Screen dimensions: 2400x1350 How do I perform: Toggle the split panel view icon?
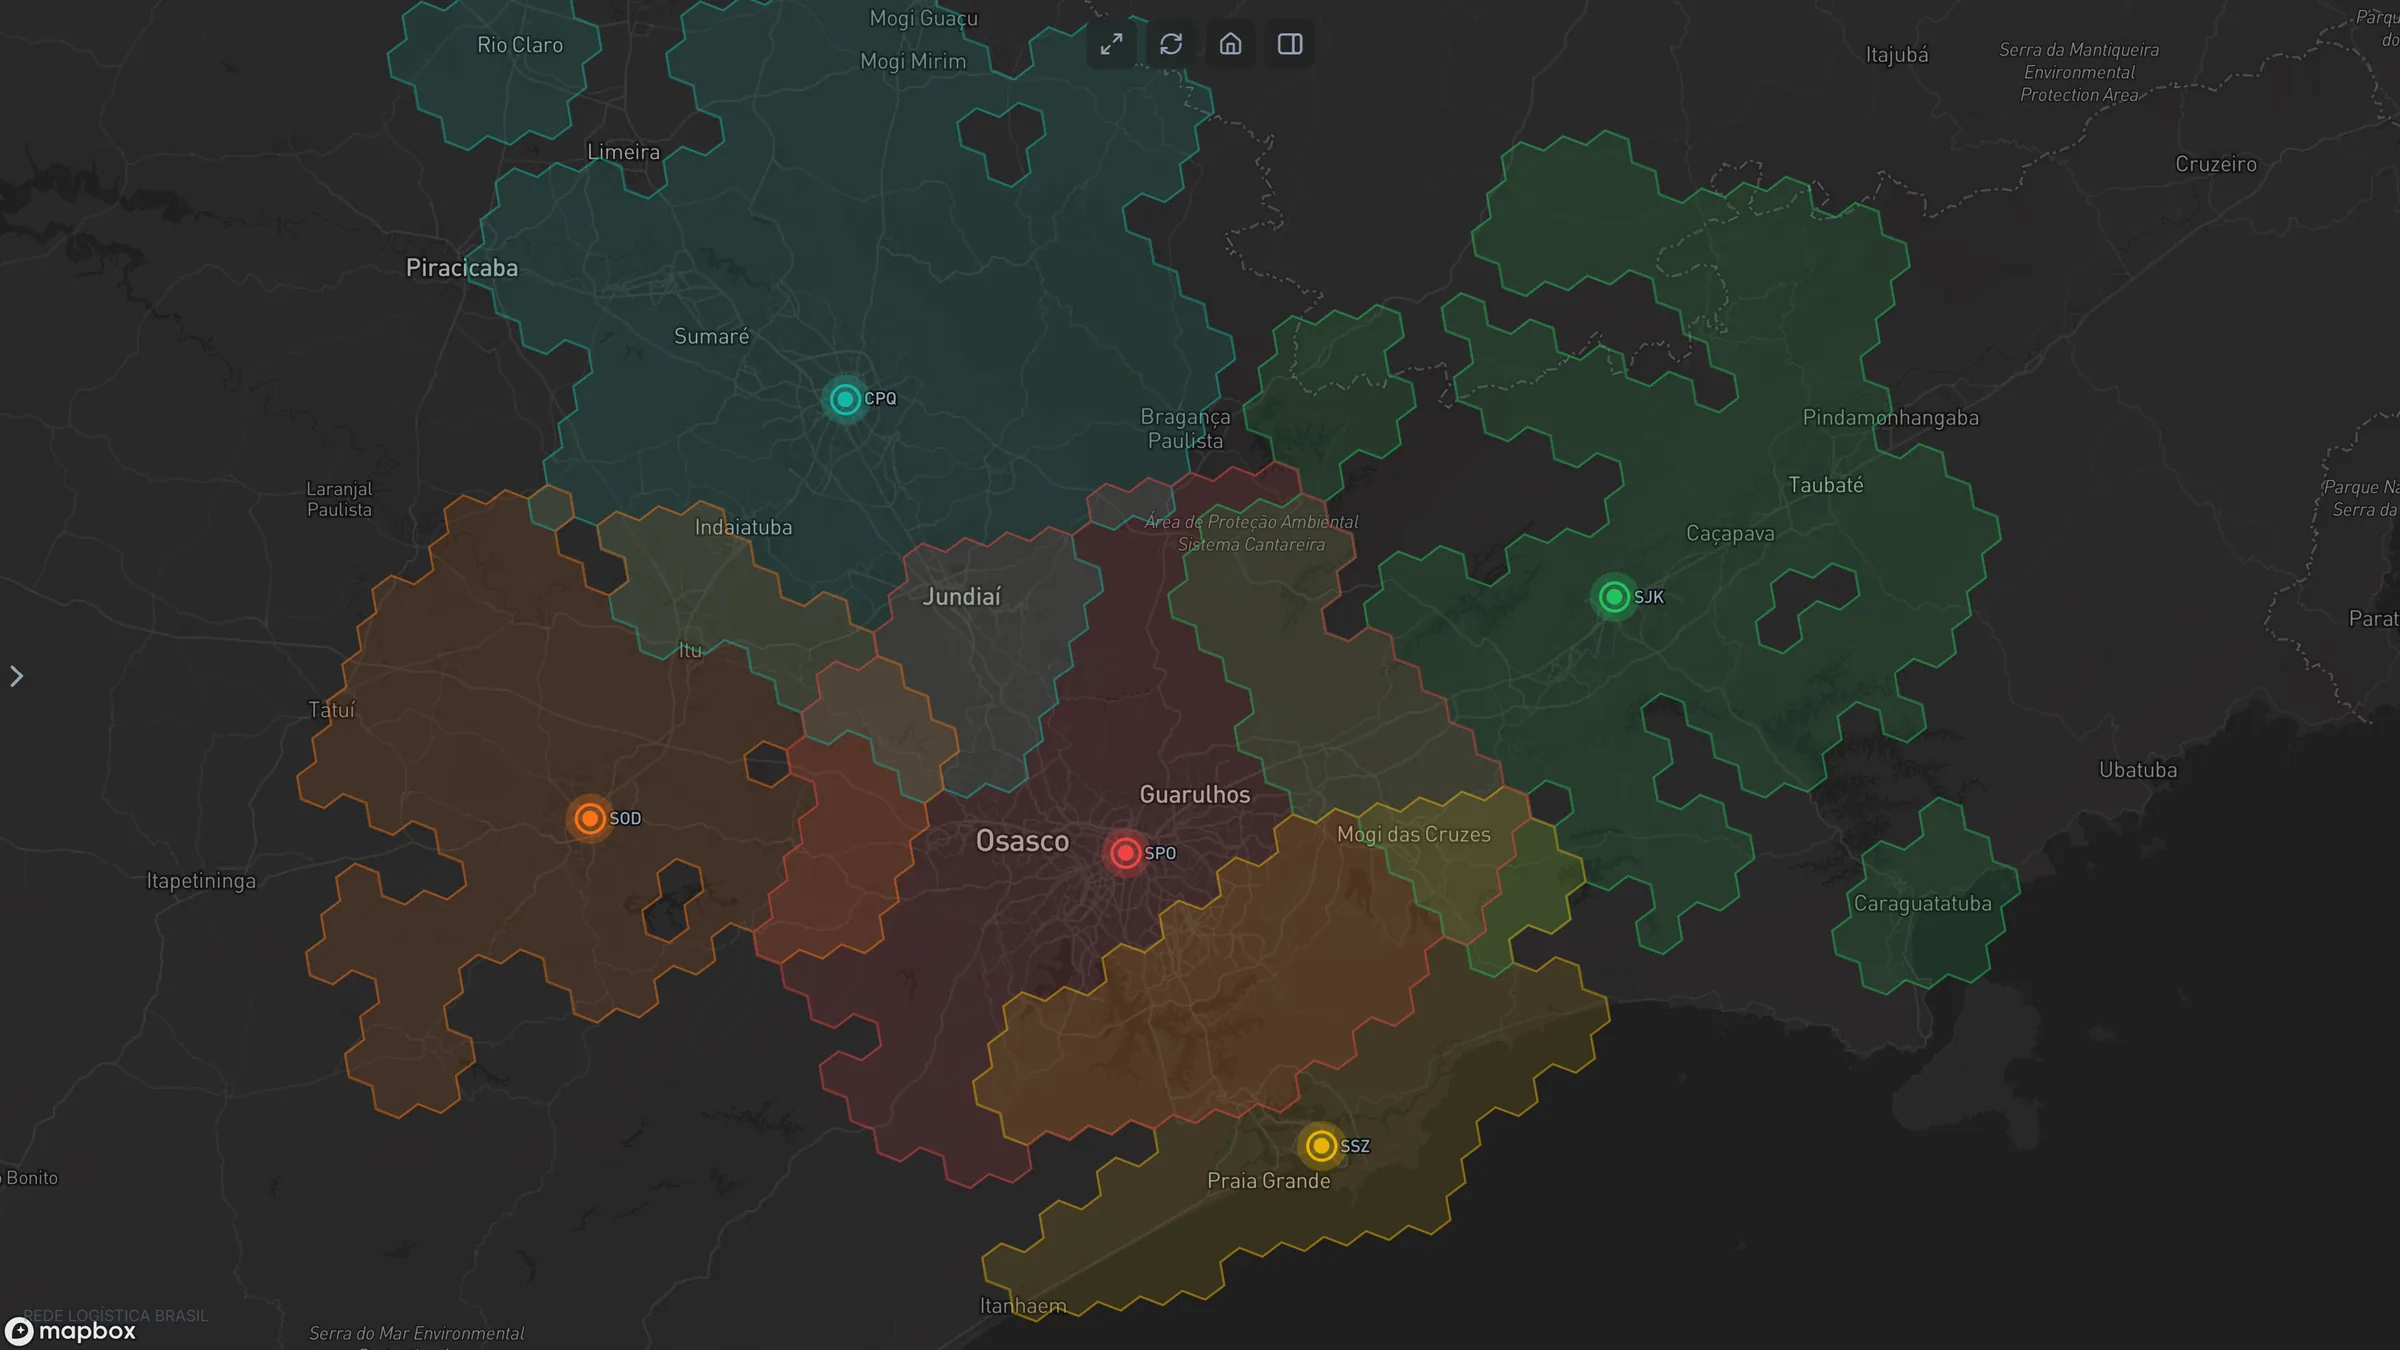pos(1290,44)
